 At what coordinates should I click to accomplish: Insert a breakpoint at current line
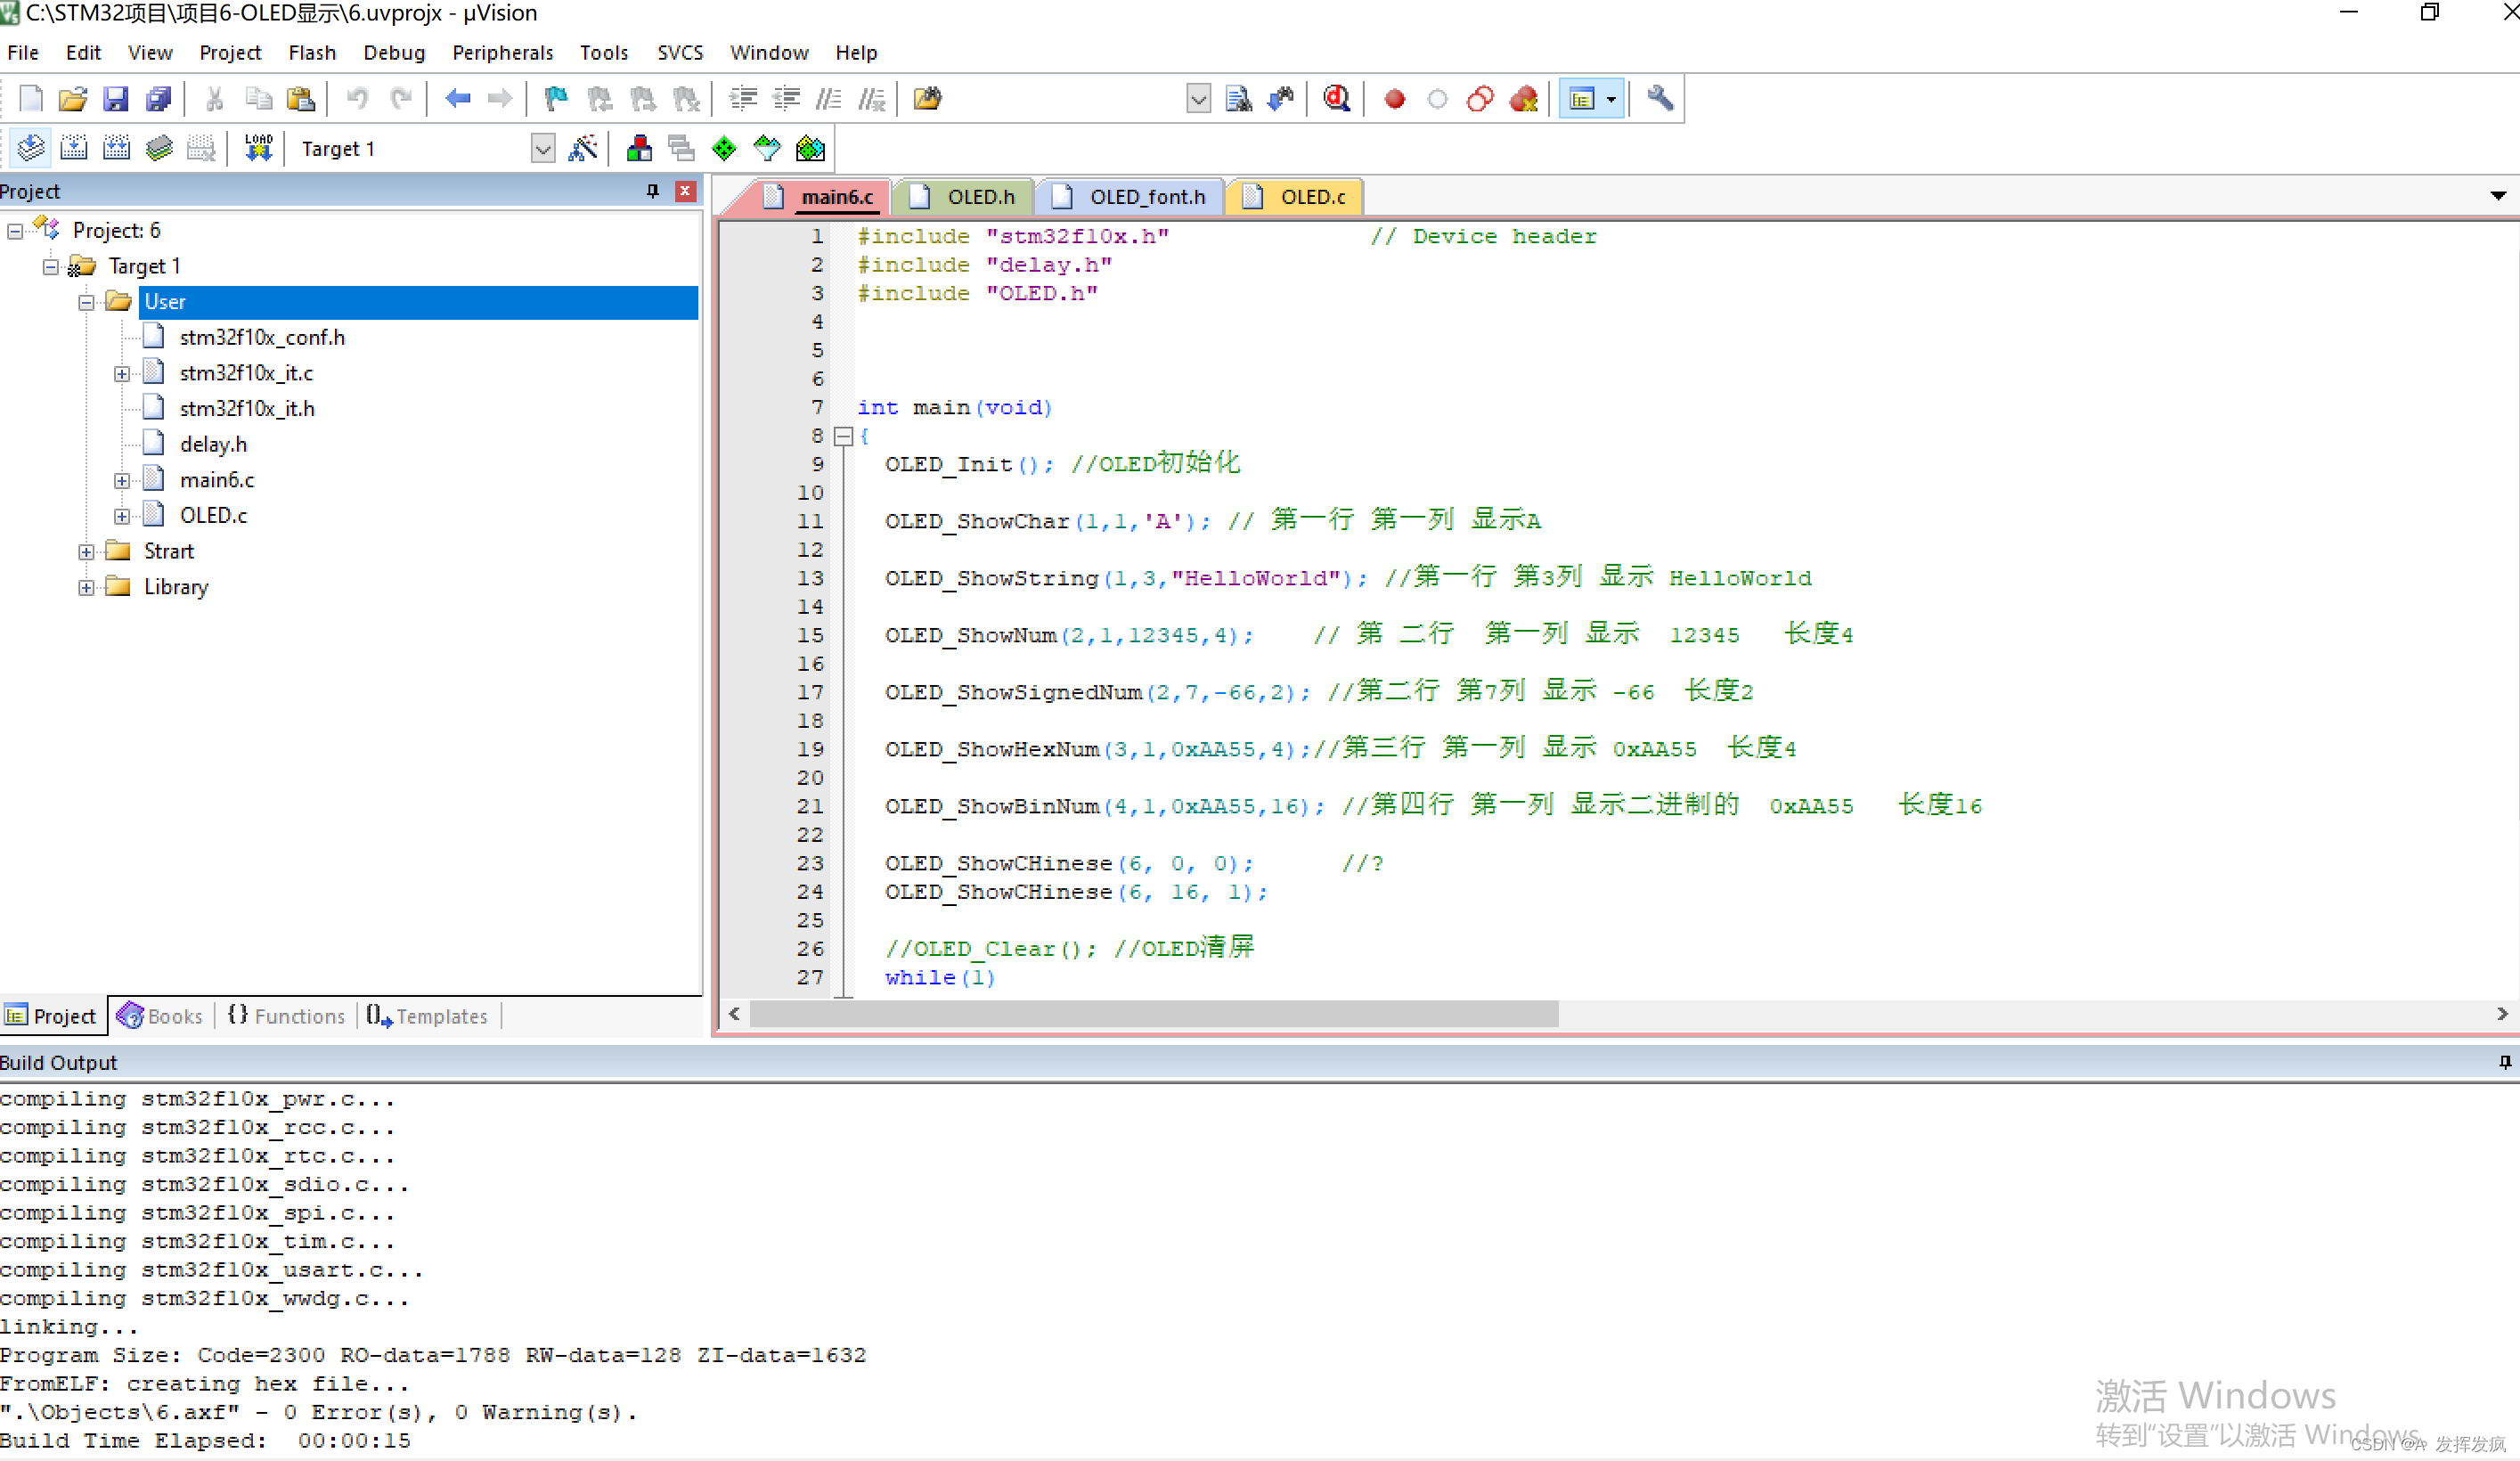pos(1394,98)
